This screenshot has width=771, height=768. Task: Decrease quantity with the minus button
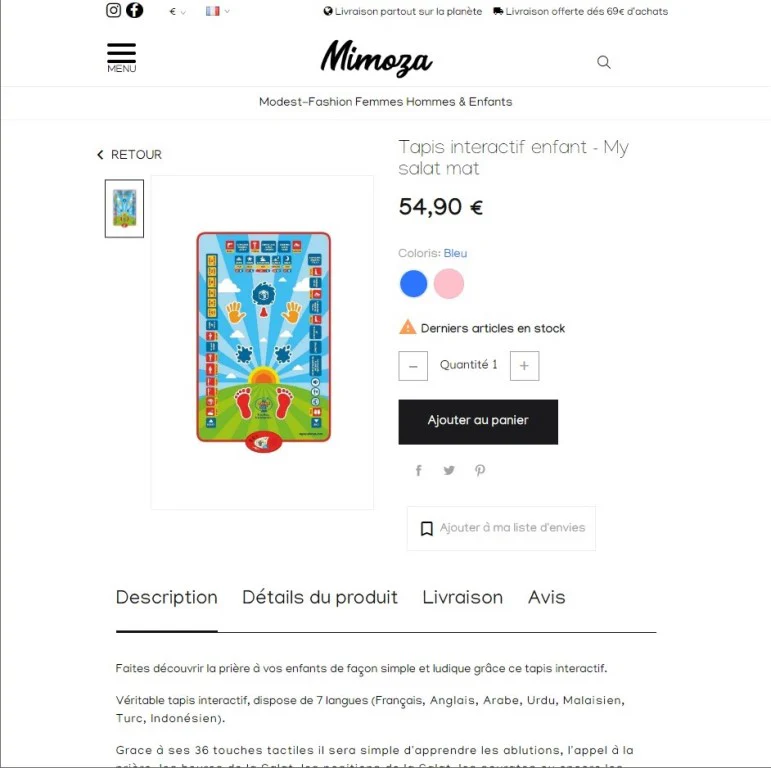413,366
